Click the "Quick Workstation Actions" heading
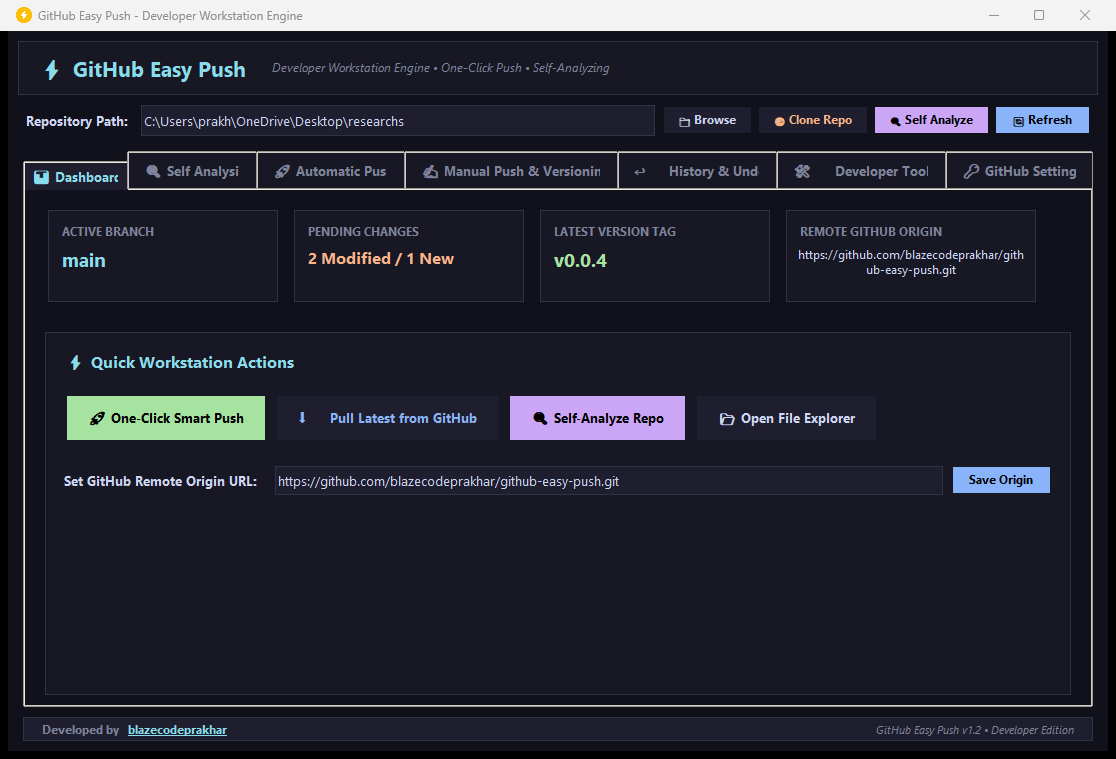The width and height of the screenshot is (1116, 759). pyautogui.click(x=192, y=362)
